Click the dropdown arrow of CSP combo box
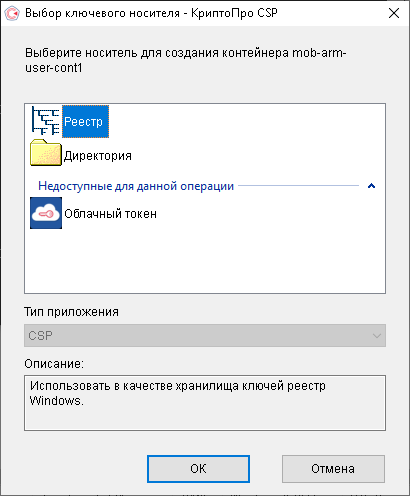Screen dimensions: 410x496 pyautogui.click(x=377, y=336)
